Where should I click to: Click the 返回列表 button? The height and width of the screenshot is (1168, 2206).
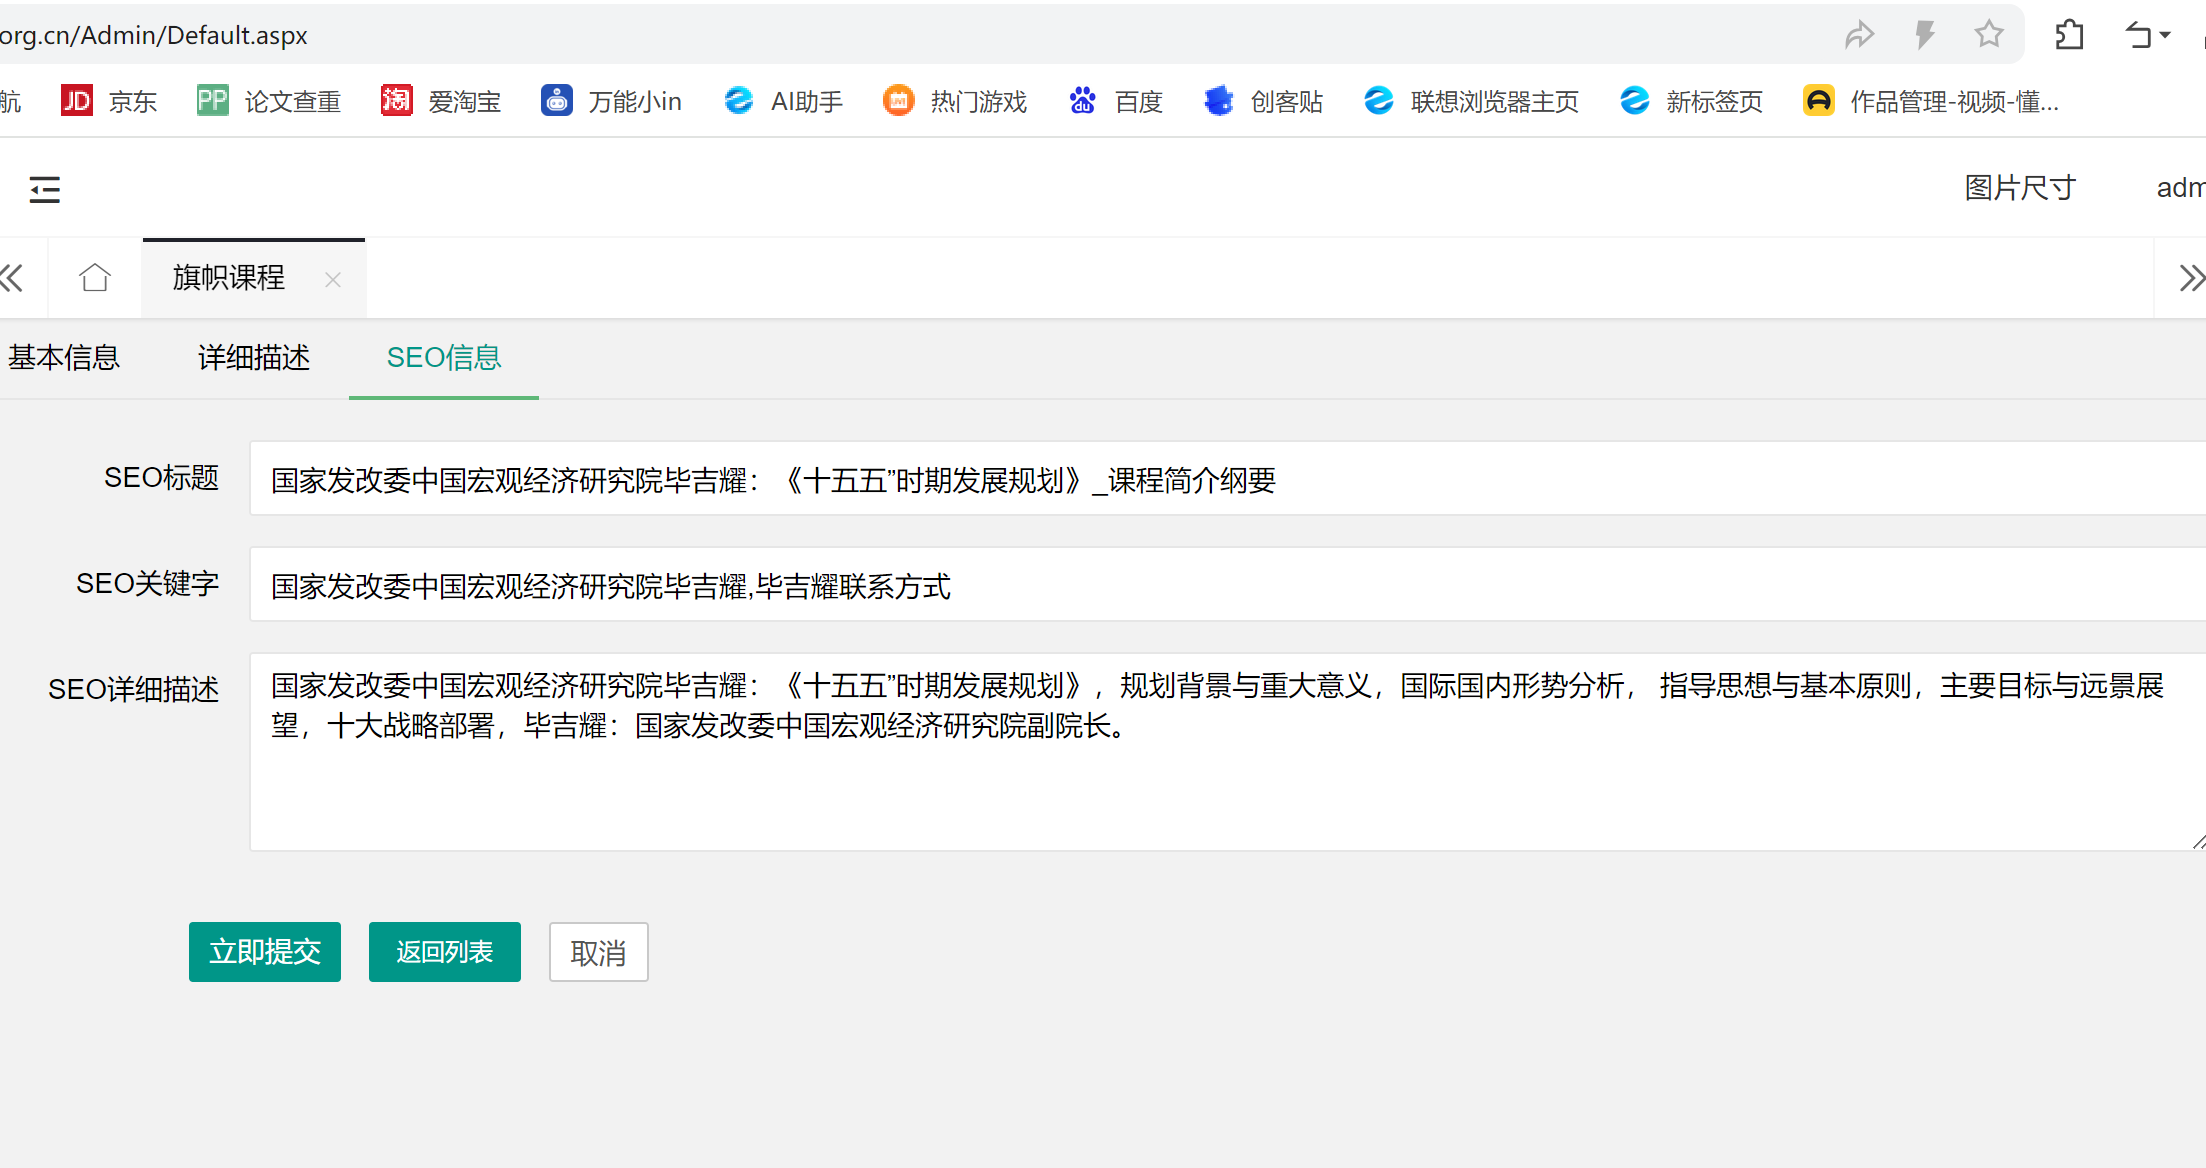(x=445, y=952)
